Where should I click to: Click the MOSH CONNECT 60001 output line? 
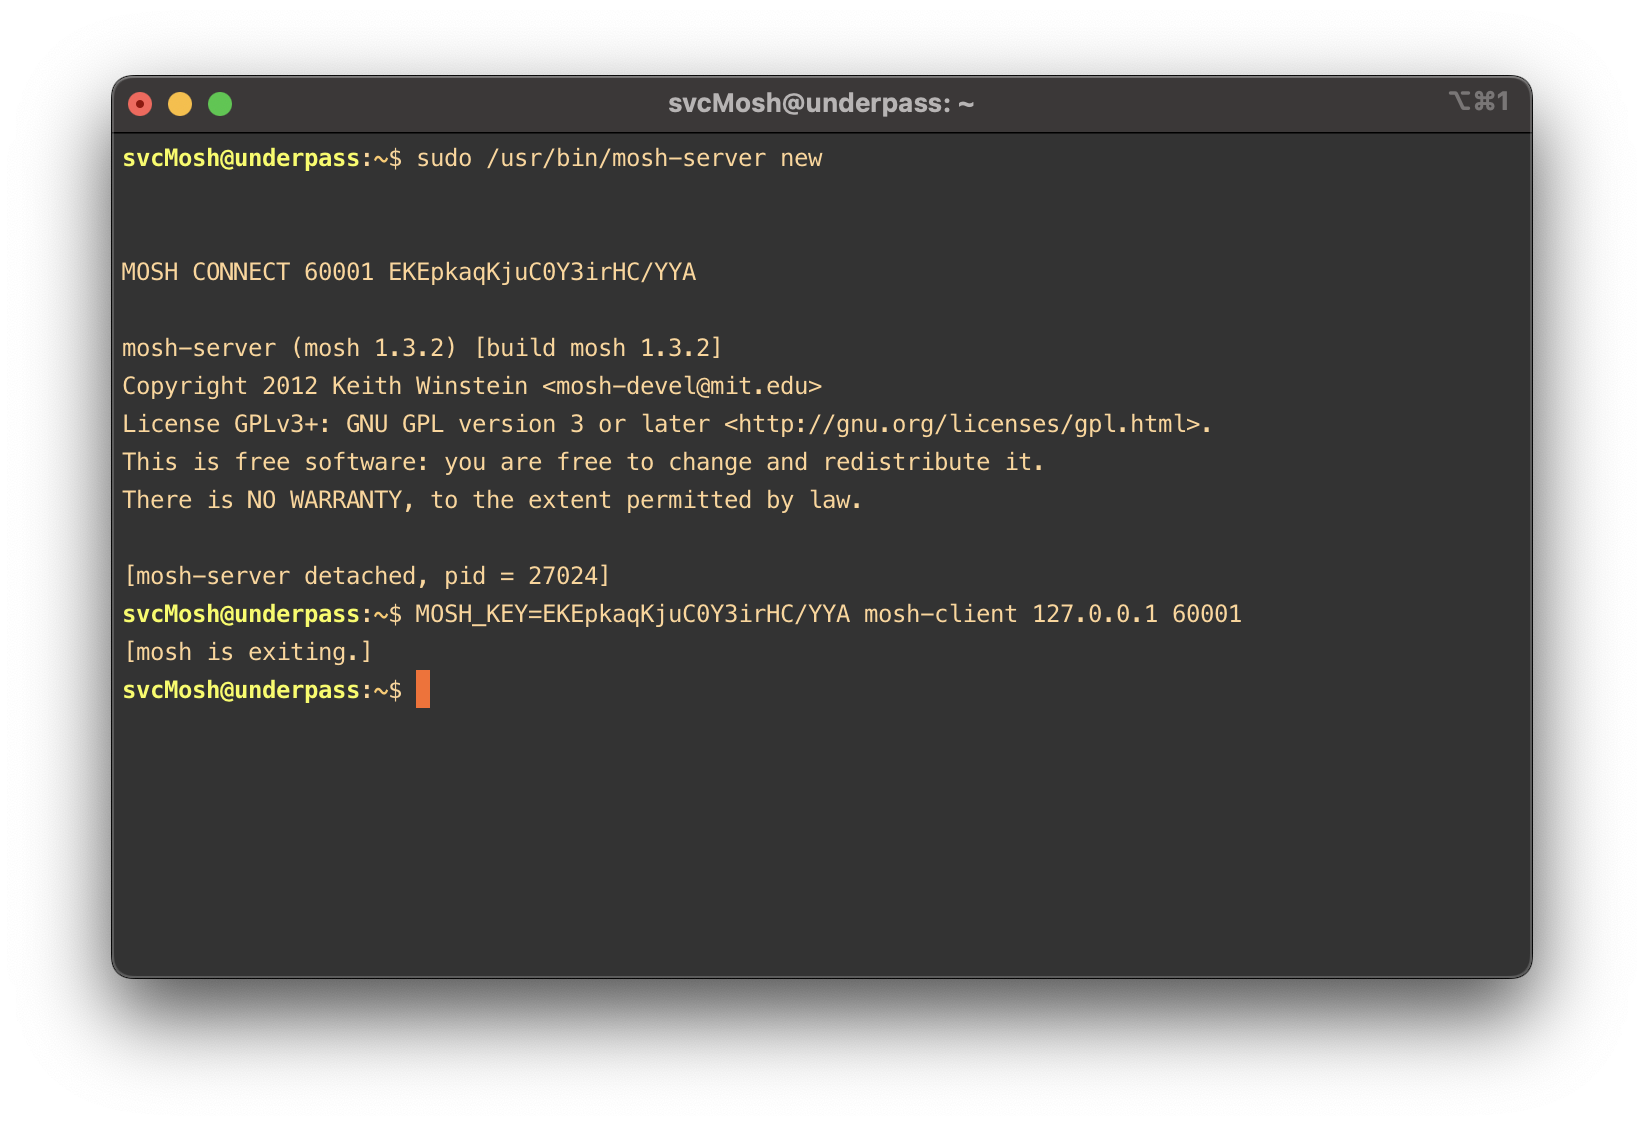click(x=409, y=272)
